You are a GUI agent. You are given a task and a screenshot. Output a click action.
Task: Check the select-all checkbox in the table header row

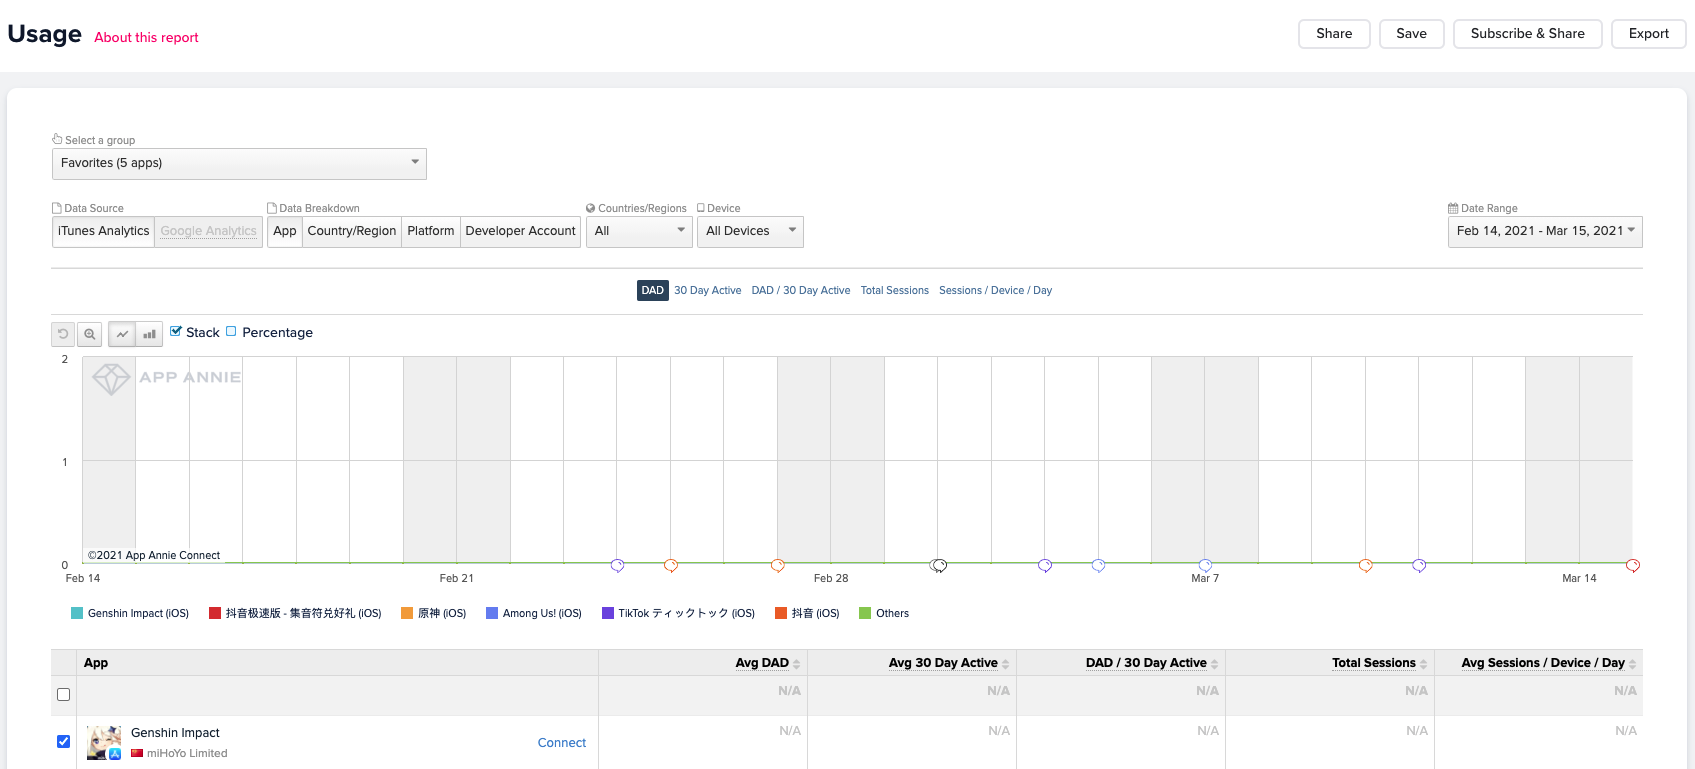[64, 695]
